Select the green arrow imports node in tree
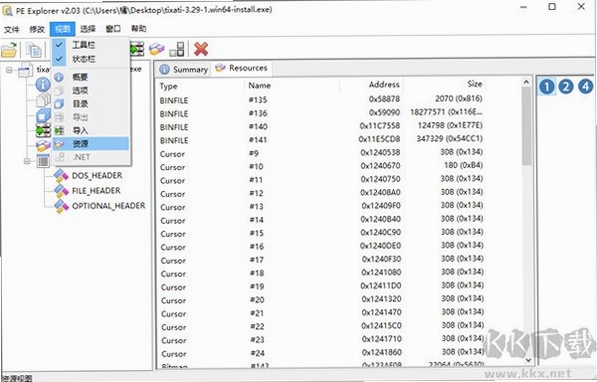The image size is (597, 382). coord(43,131)
